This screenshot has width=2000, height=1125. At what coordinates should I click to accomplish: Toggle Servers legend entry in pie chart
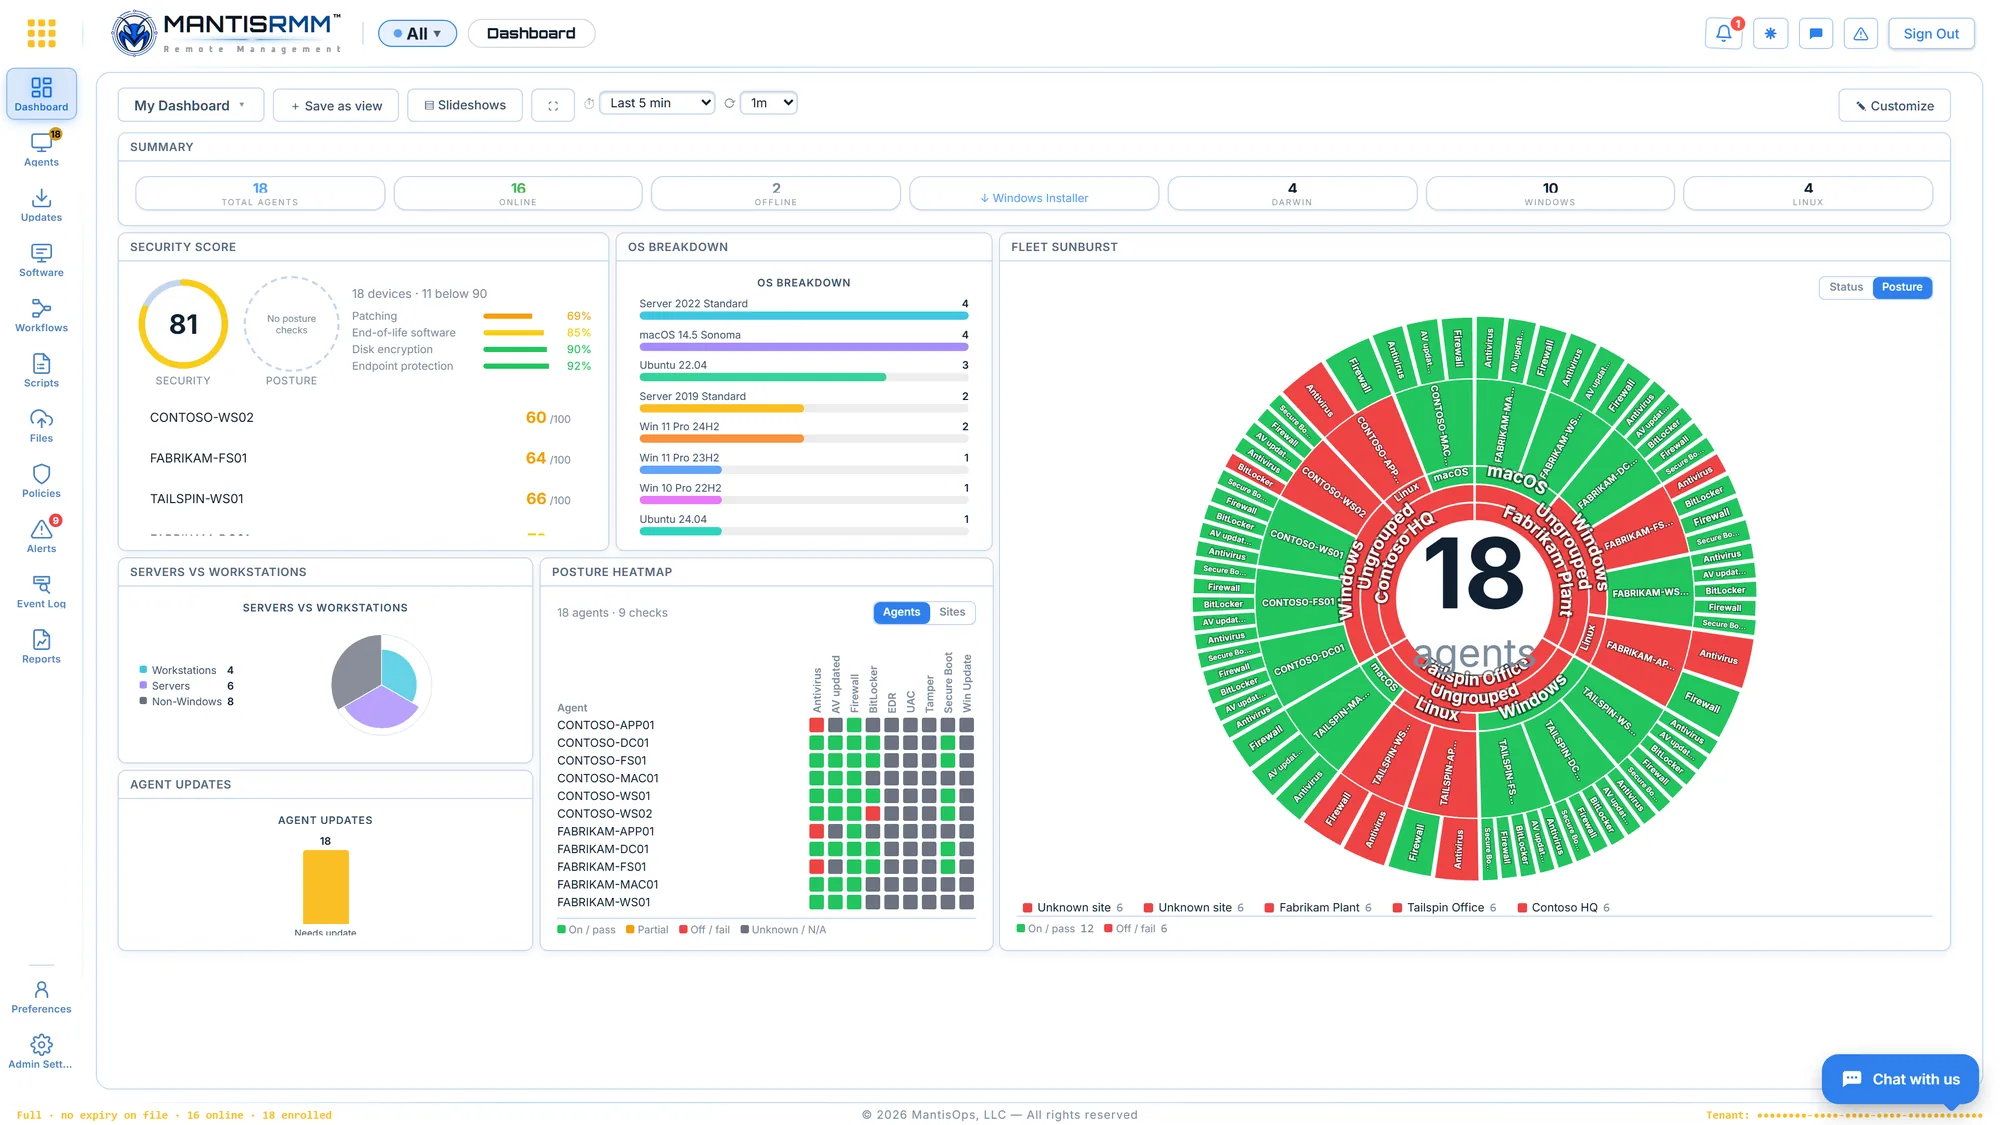186,686
